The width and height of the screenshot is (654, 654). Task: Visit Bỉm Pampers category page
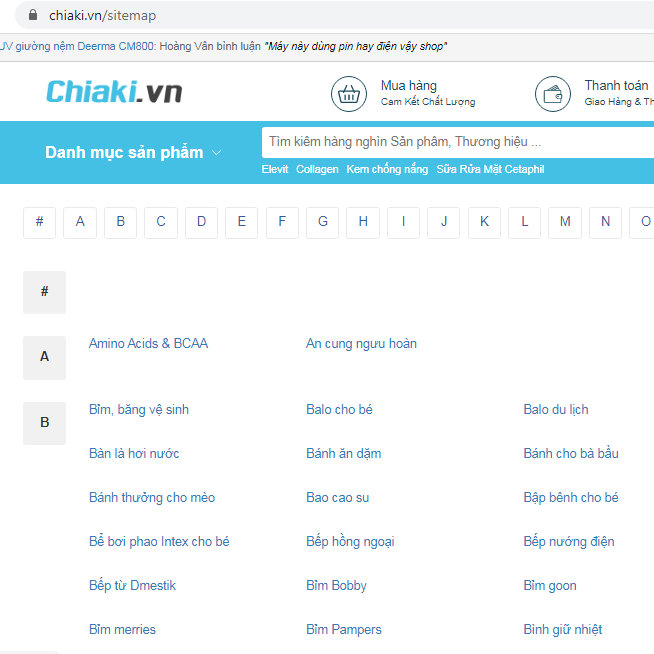(x=344, y=629)
